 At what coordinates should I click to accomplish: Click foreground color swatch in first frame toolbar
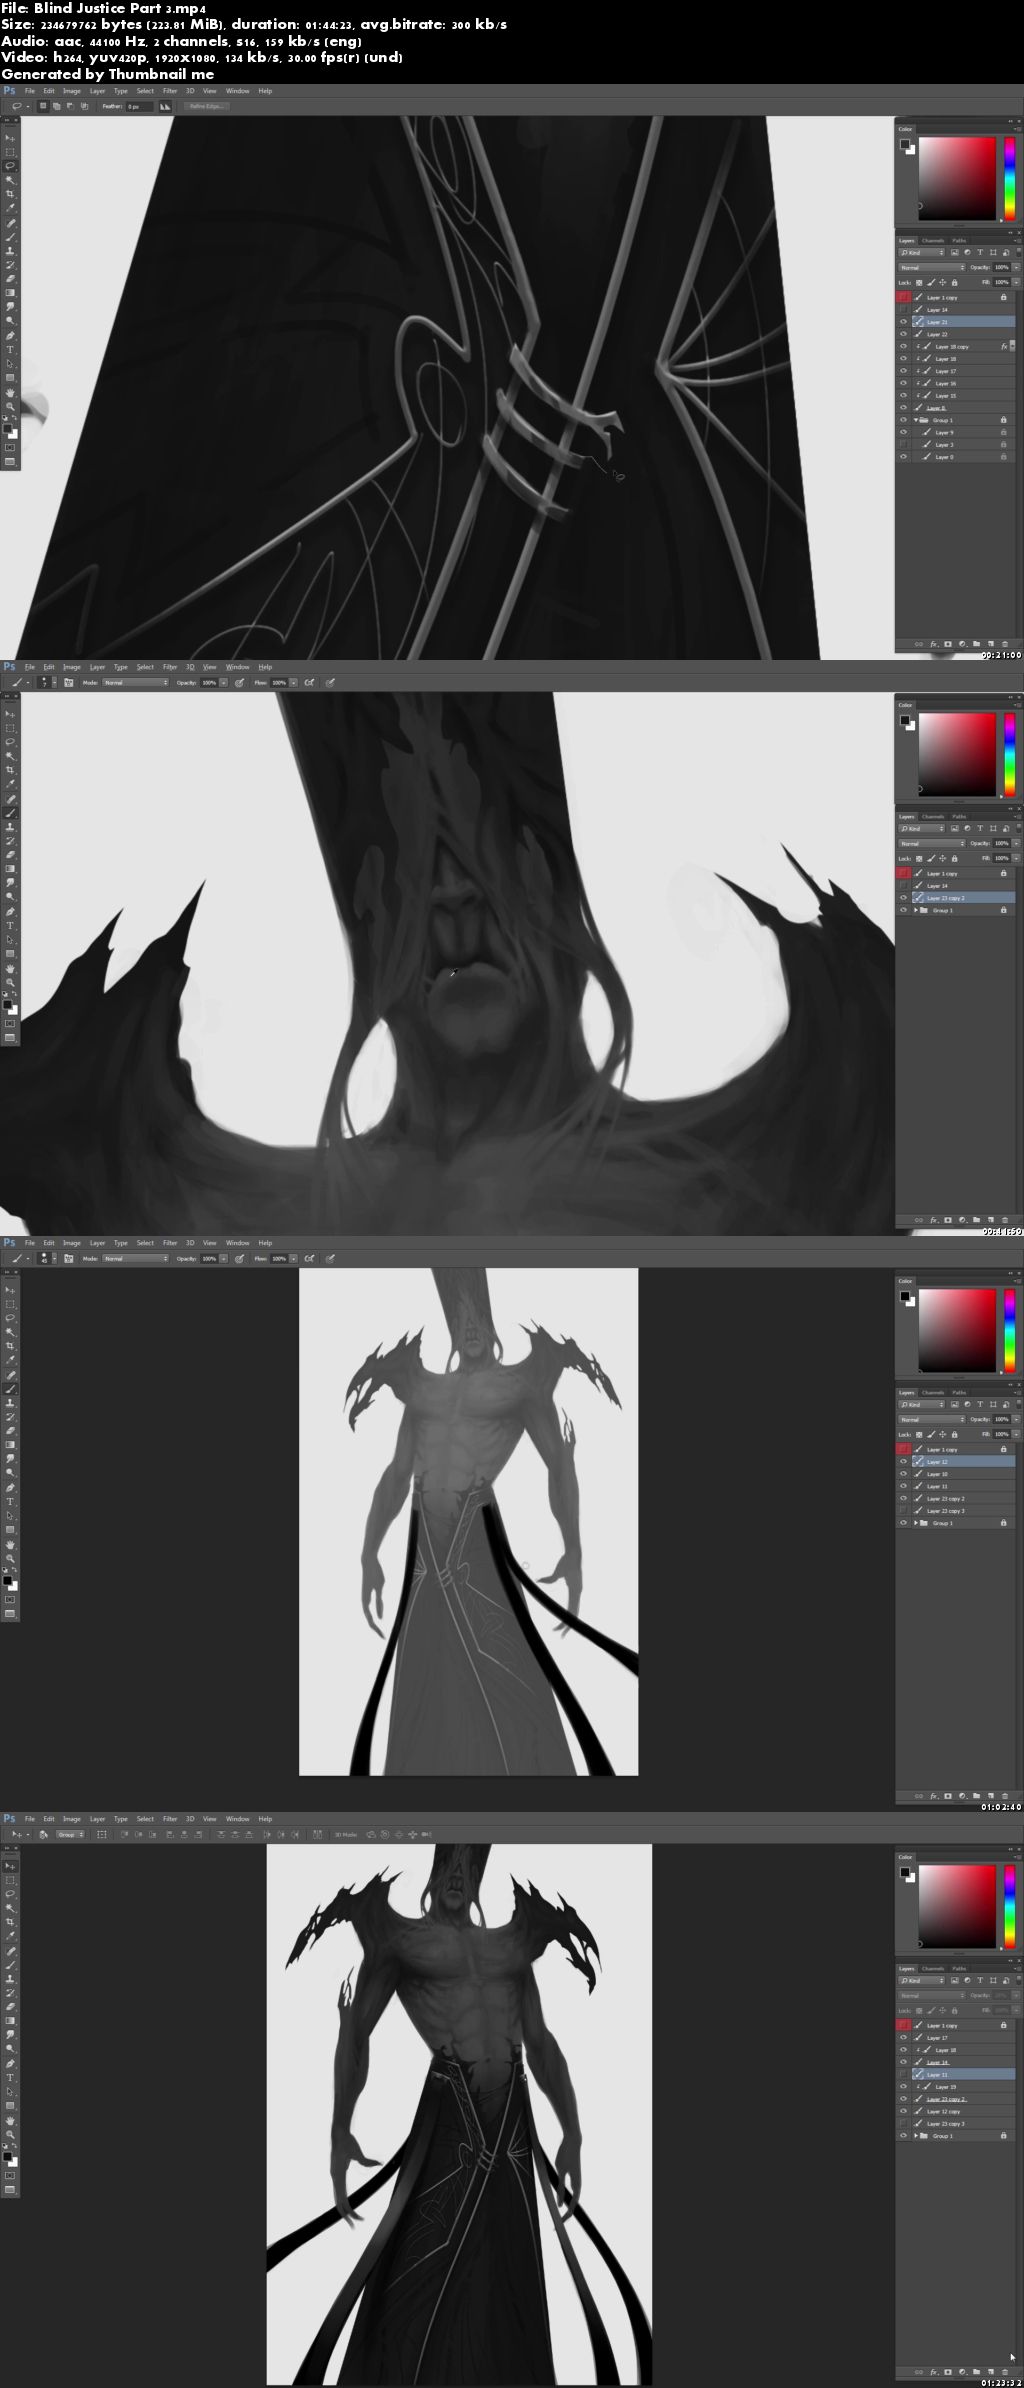coord(8,429)
